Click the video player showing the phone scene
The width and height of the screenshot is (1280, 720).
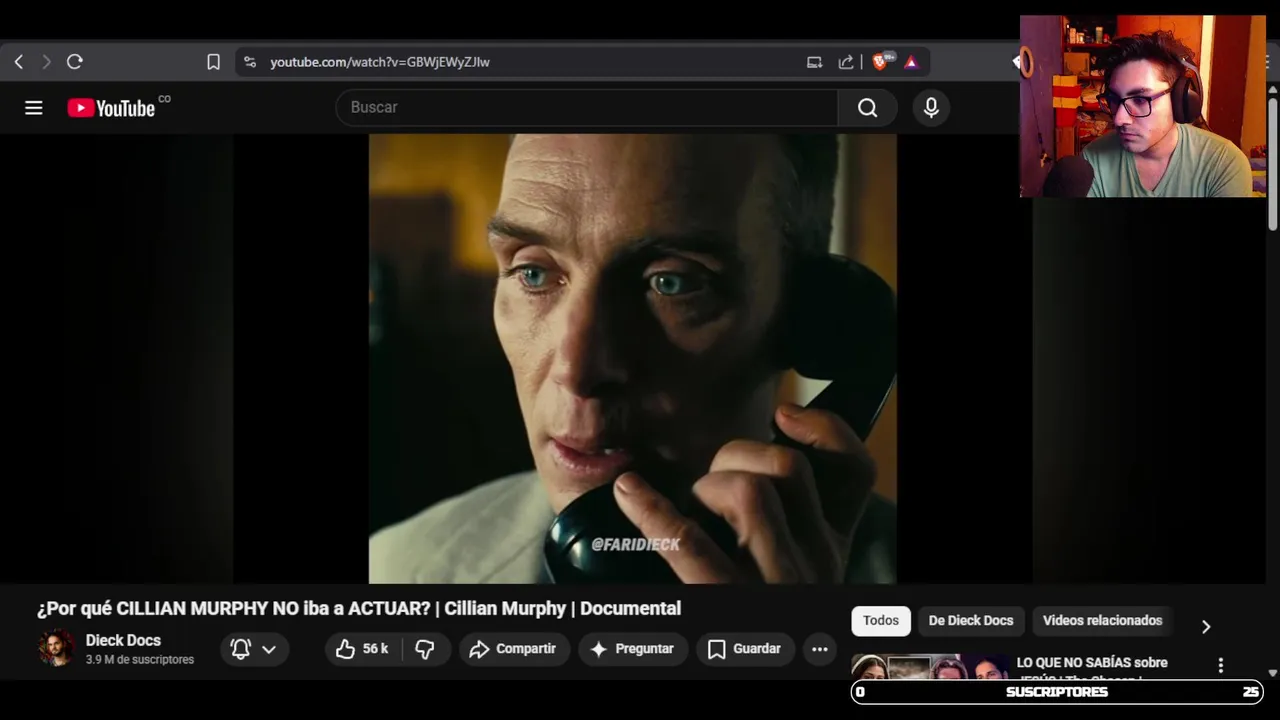tap(632, 358)
